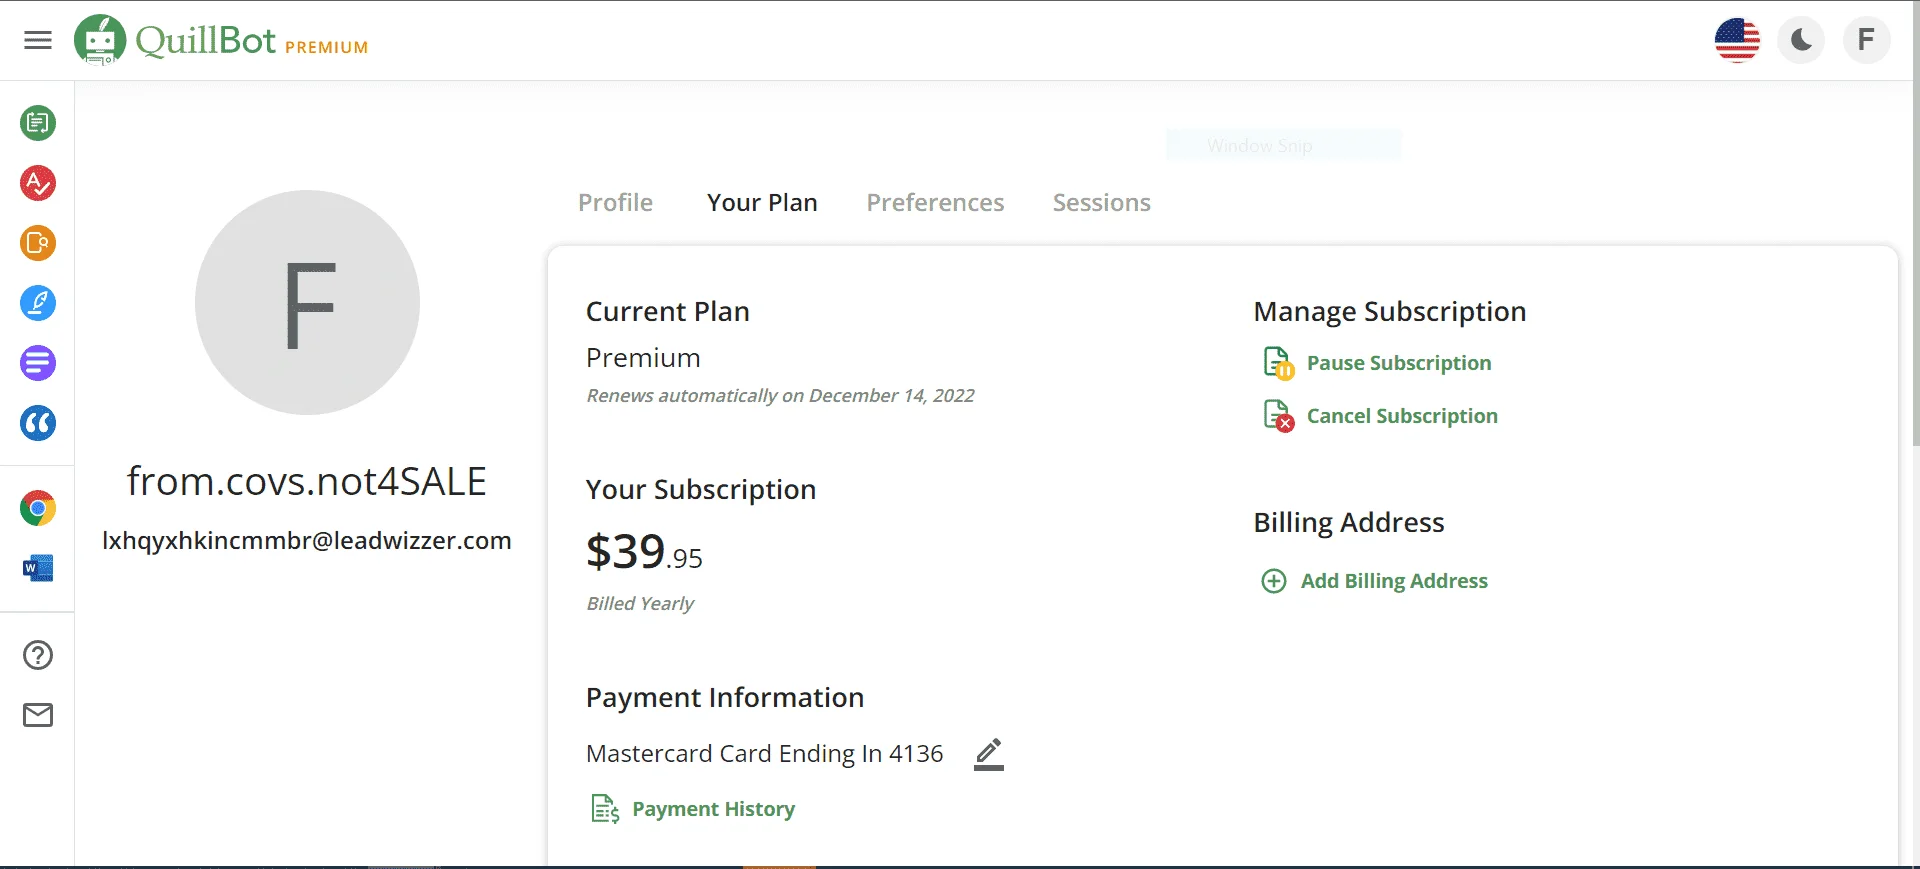
Task: Open the Chrome extension icon
Action: tap(38, 508)
